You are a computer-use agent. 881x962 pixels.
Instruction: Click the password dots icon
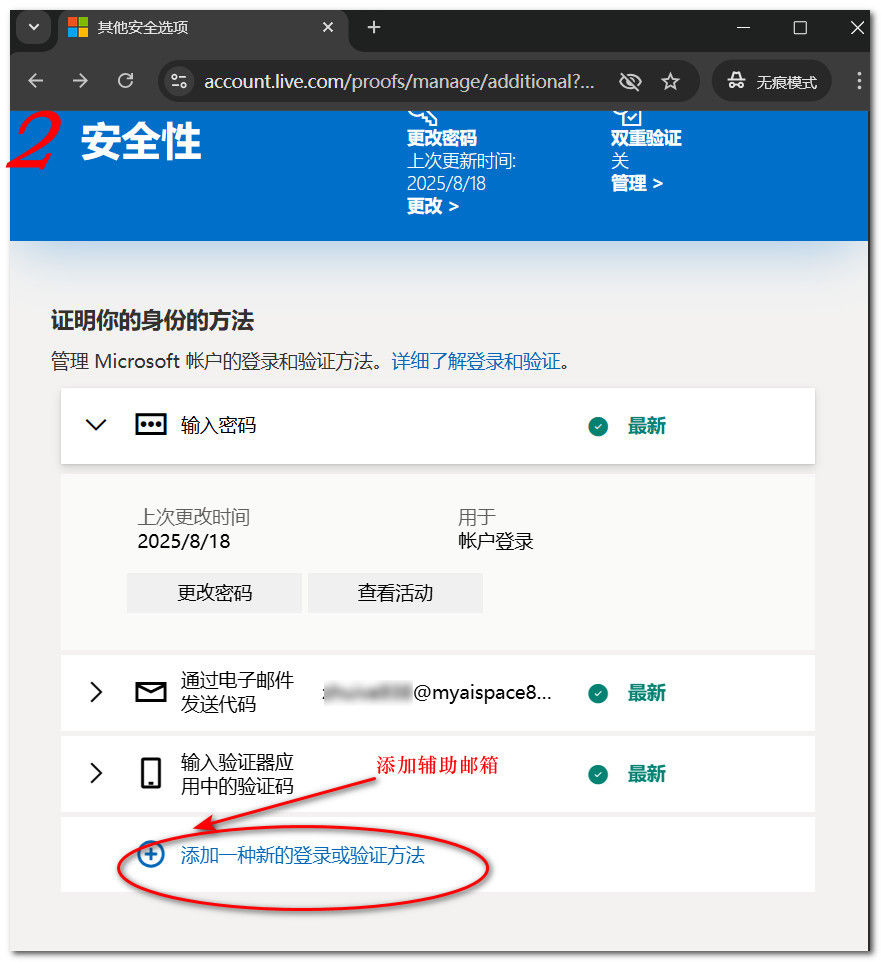point(151,425)
